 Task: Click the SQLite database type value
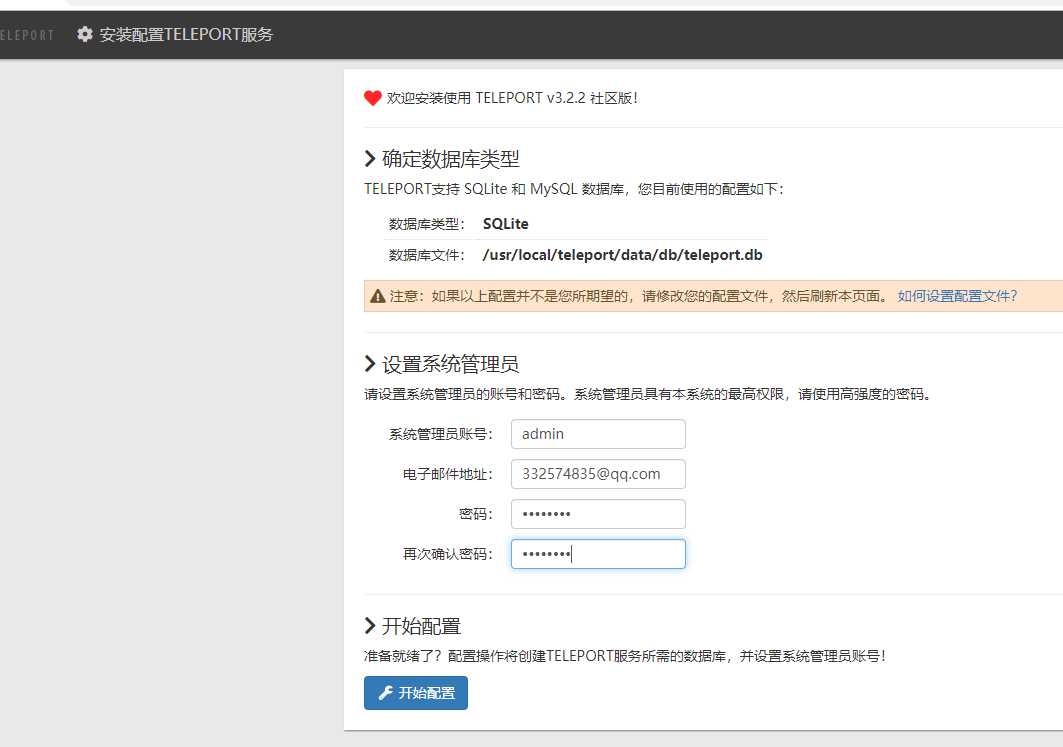(505, 224)
